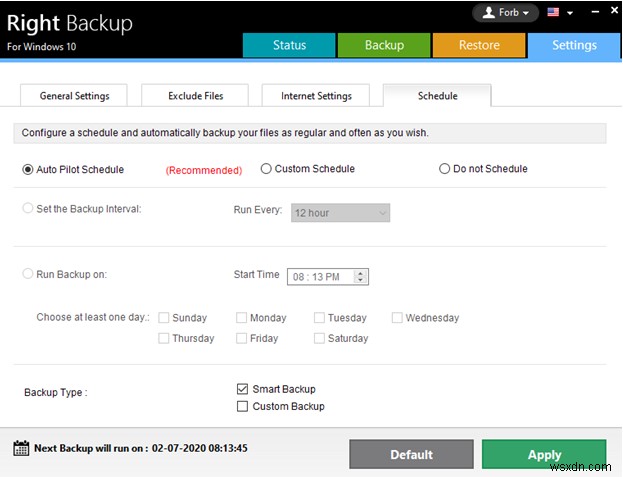Open the Exclude Files tab
The width and height of the screenshot is (623, 477).
pos(195,96)
